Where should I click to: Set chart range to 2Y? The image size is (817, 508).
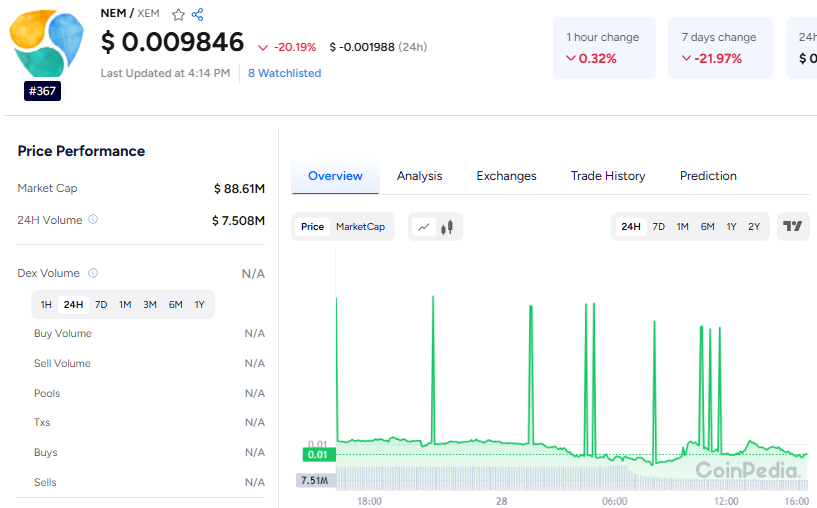(754, 227)
